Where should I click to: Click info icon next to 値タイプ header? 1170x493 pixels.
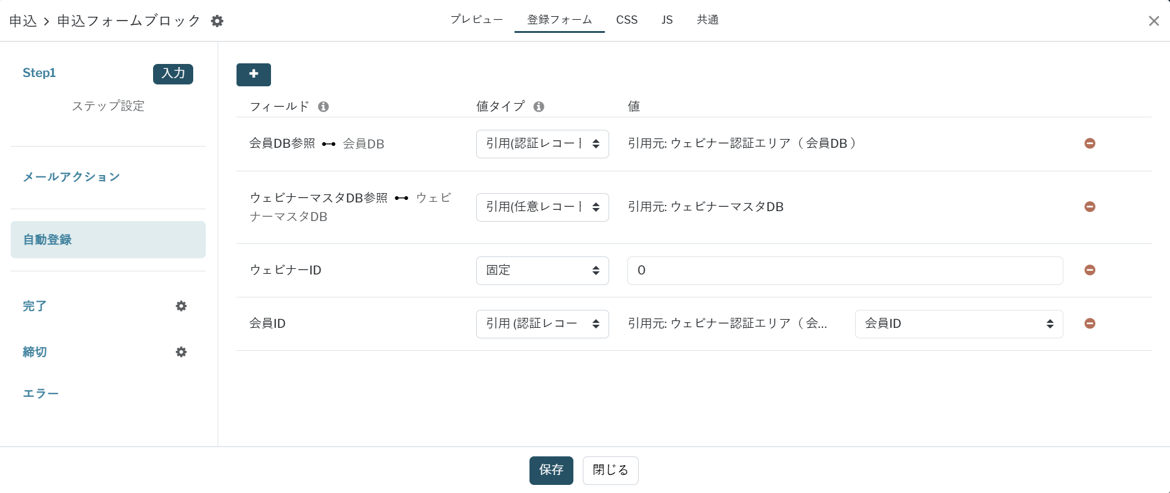539,107
